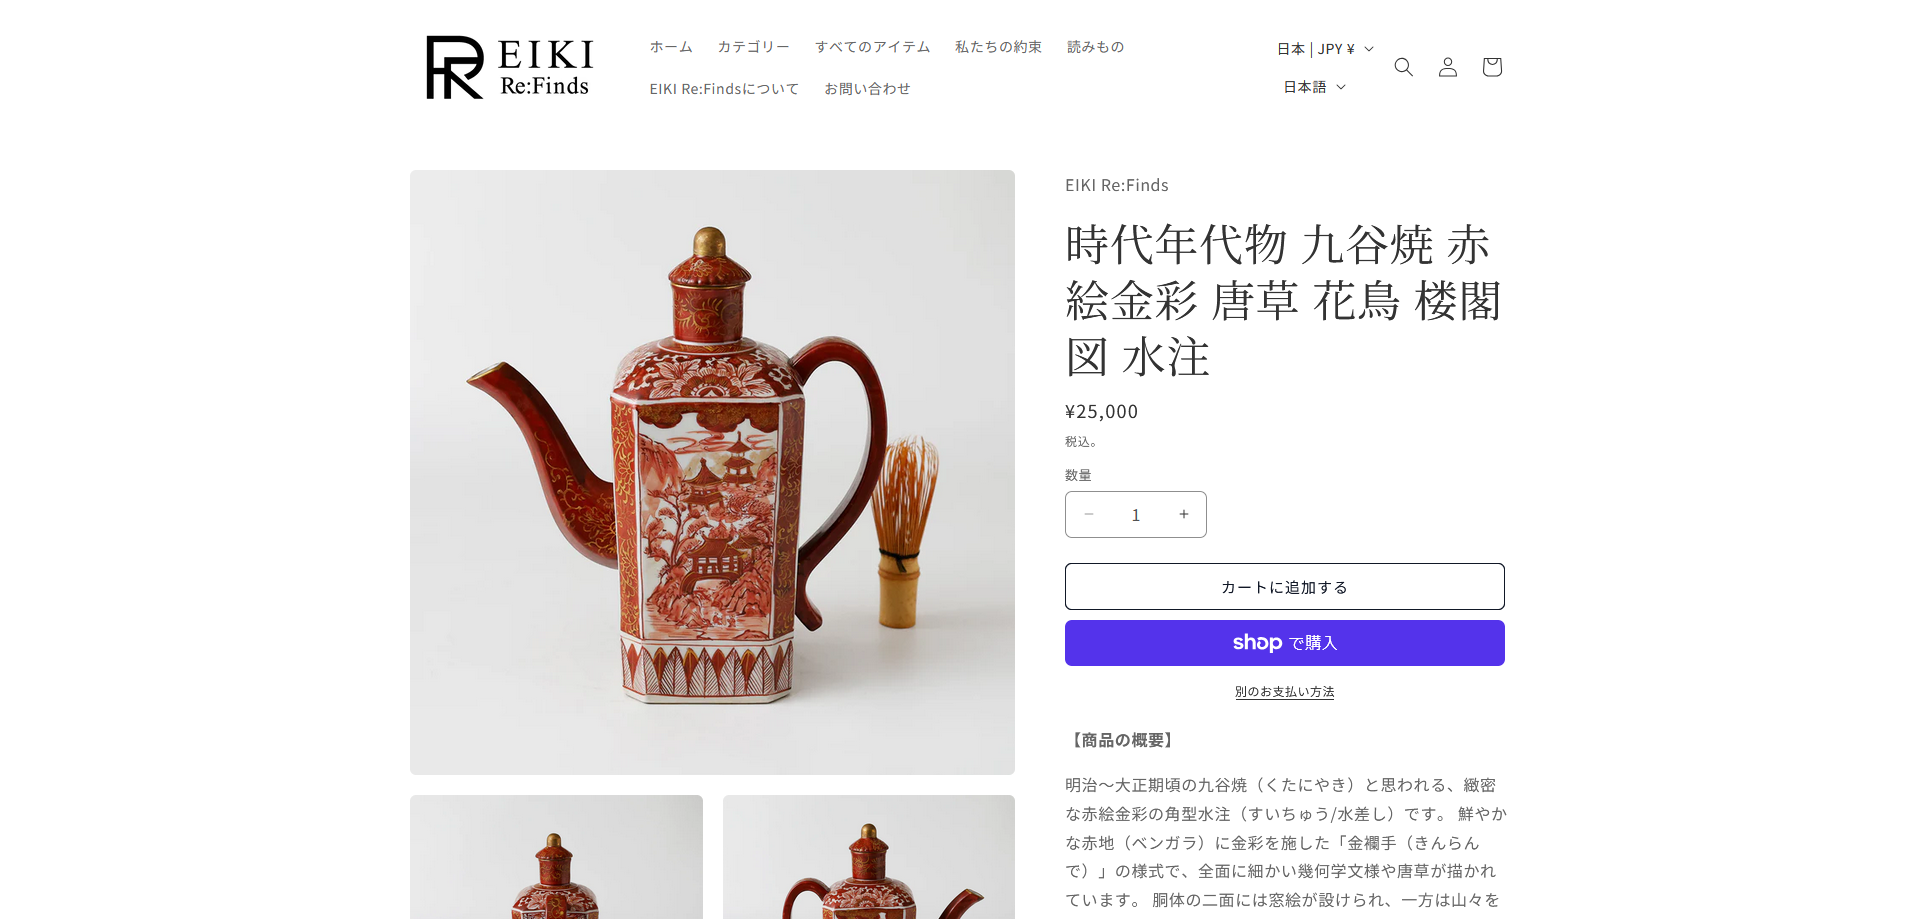Open EIKI Re:Findsについて page

pos(724,89)
